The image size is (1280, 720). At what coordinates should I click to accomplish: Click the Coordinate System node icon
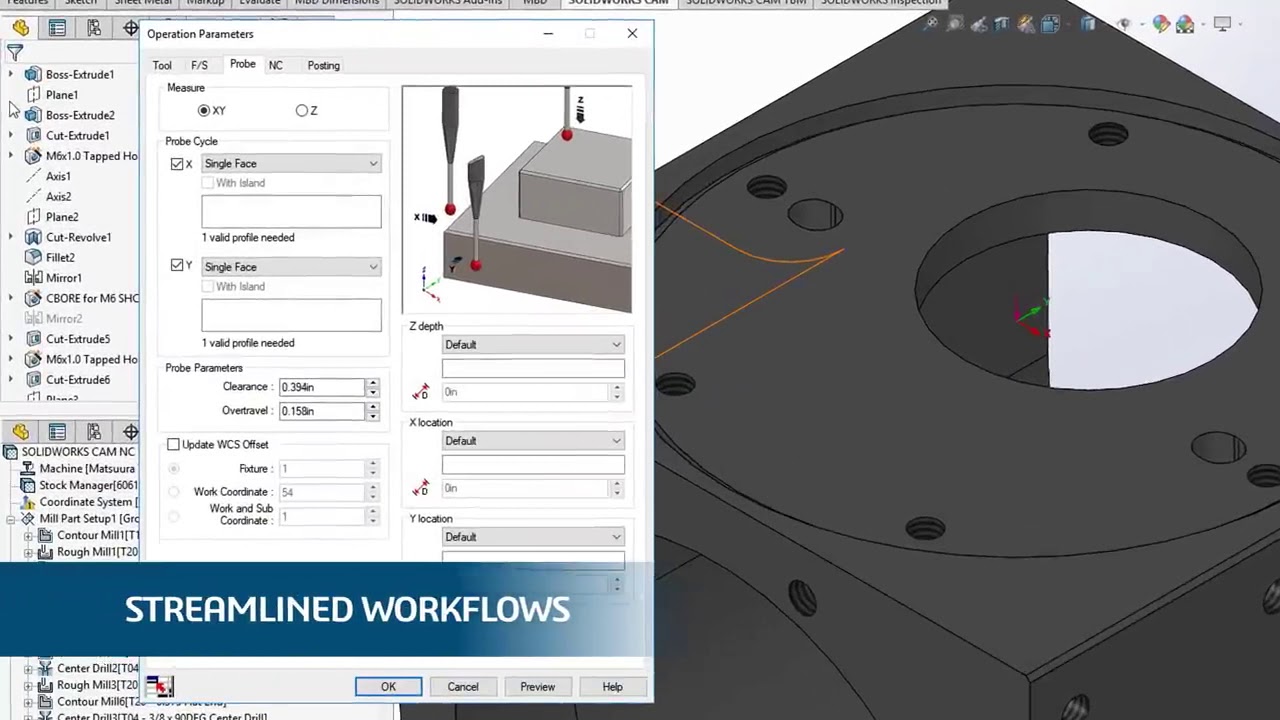click(x=28, y=502)
